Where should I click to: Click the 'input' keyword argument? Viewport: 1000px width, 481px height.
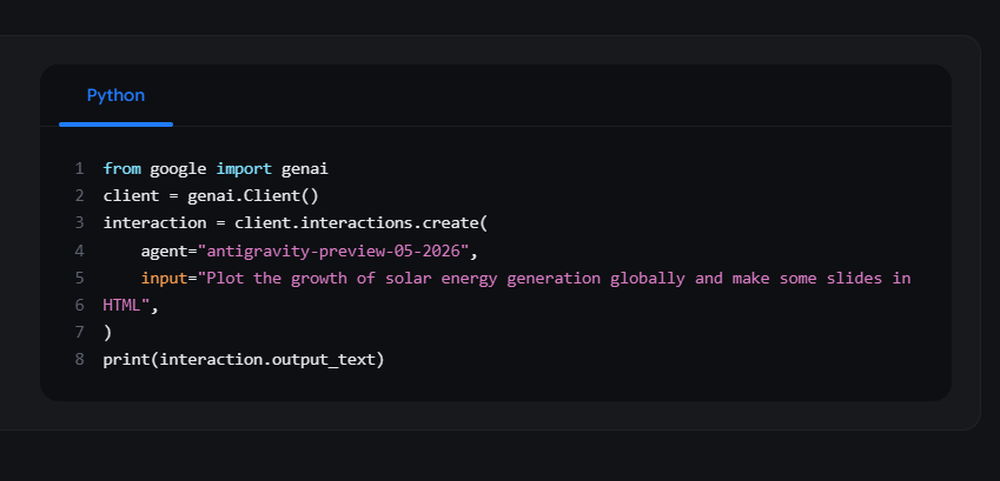(x=164, y=279)
